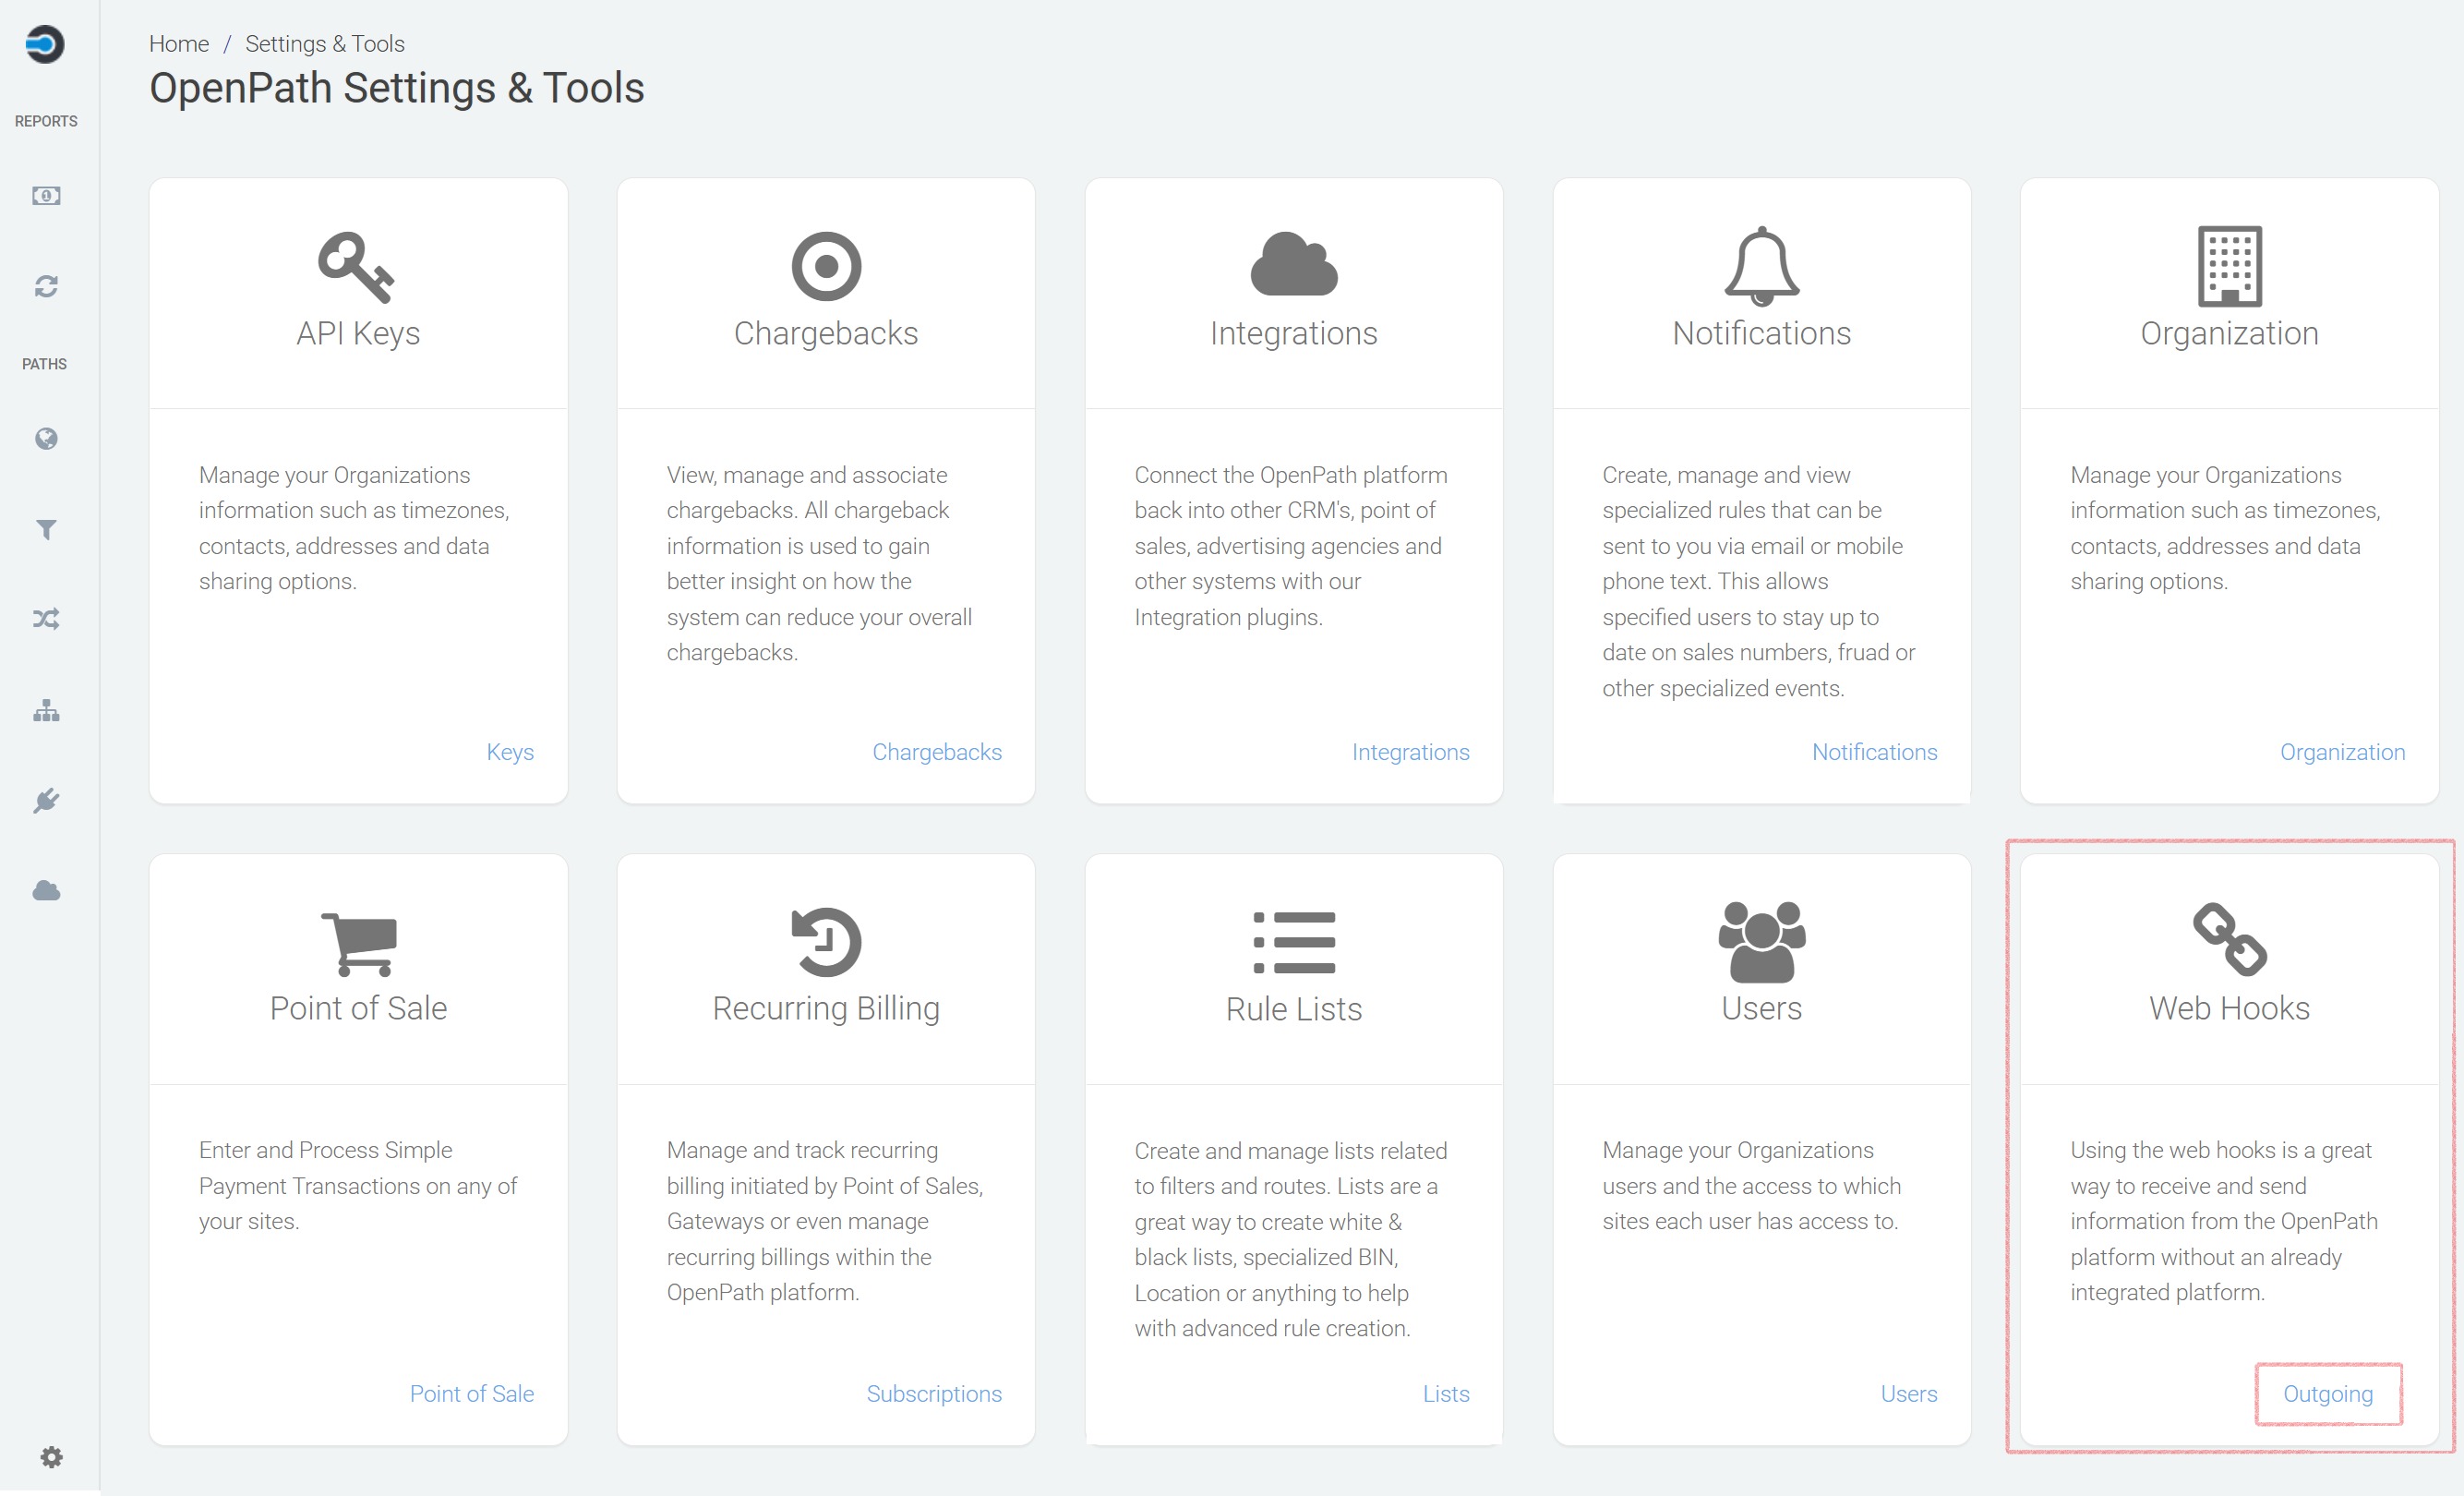Select the filter funnel sidebar icon
The image size is (2464, 1496).
click(x=46, y=529)
